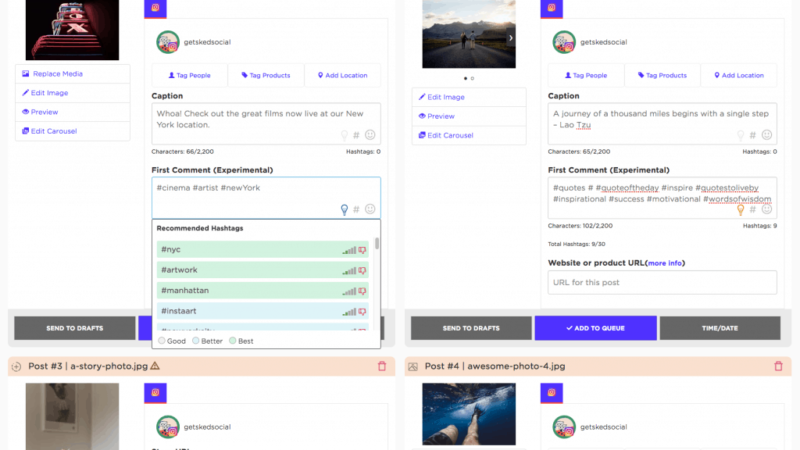Click thumbs-down icon for #nyc hashtag
Viewport: 800px width, 450px height.
(362, 250)
